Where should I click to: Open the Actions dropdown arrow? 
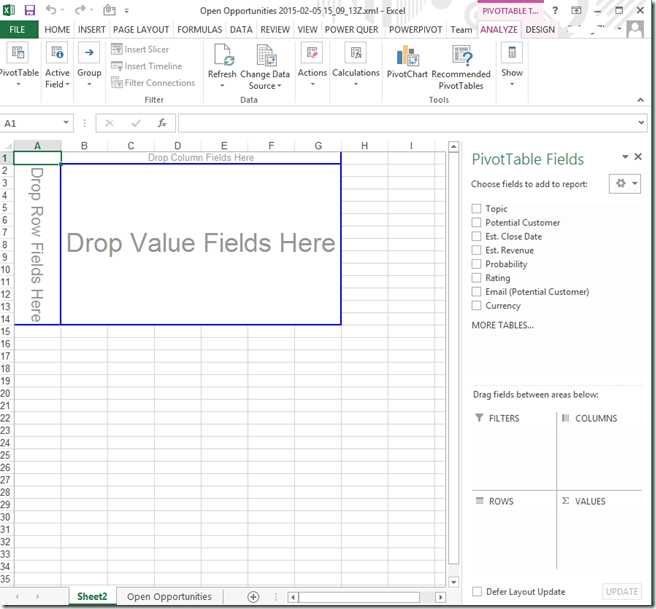(312, 84)
